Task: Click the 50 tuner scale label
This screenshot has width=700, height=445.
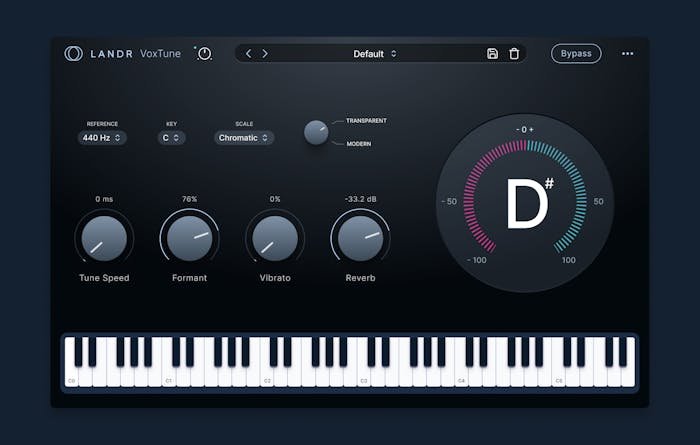Action: (x=598, y=202)
